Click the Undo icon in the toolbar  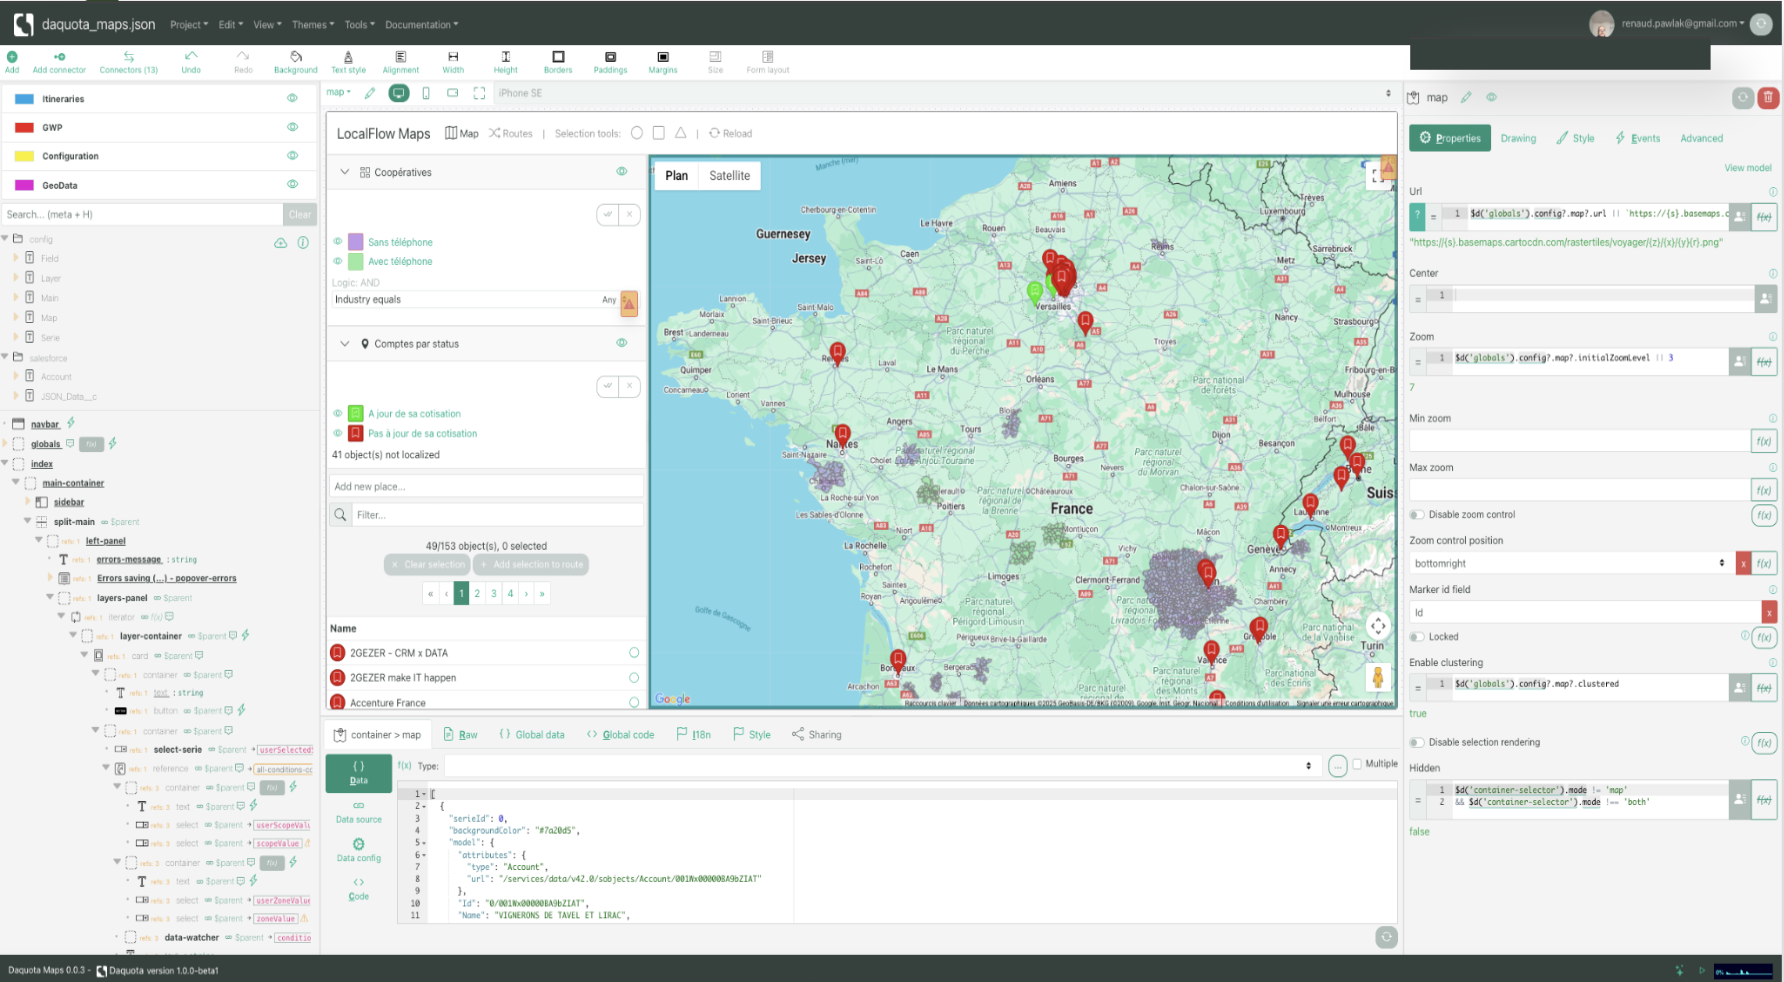pyautogui.click(x=190, y=57)
